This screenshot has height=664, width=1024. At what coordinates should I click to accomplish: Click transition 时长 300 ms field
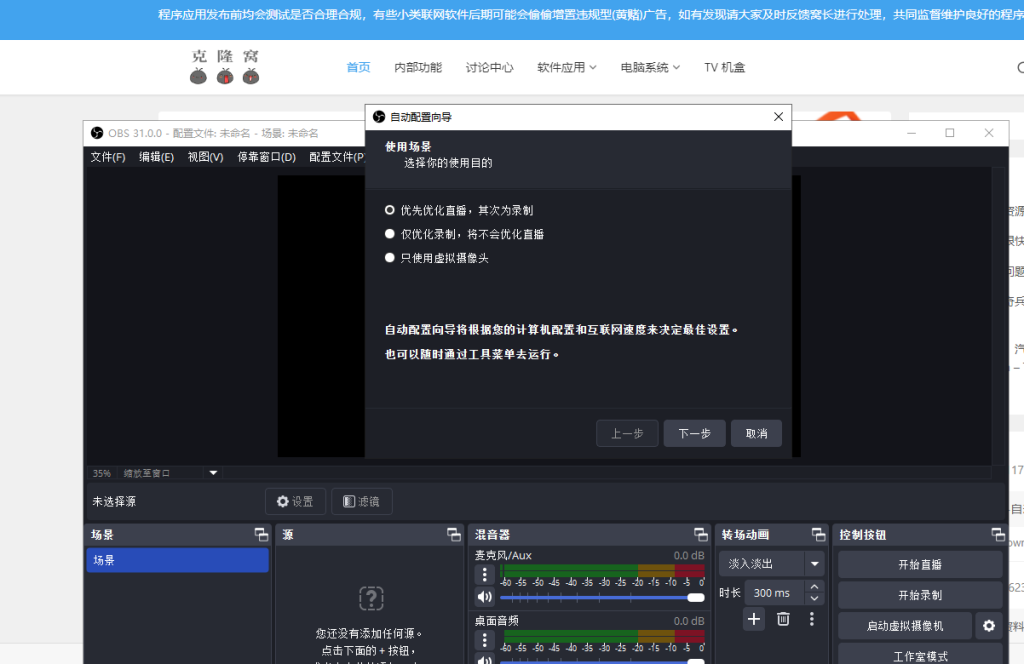click(x=774, y=593)
